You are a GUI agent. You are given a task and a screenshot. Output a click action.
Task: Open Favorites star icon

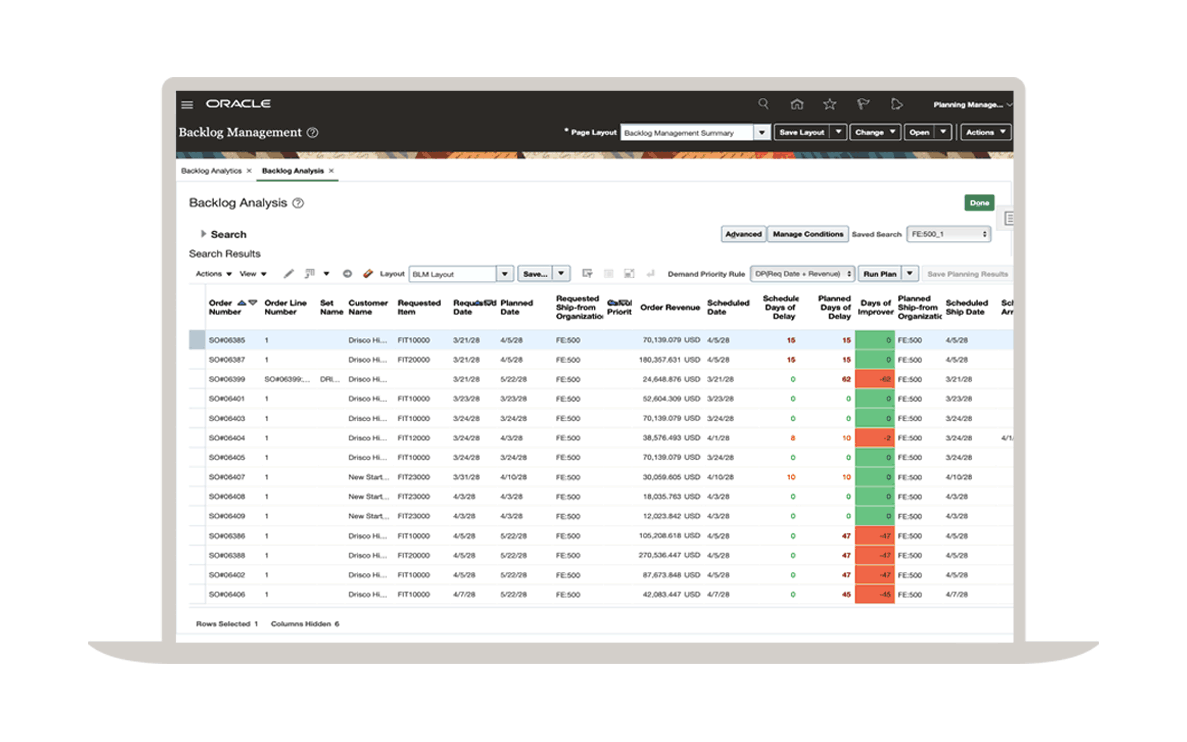[x=830, y=104]
